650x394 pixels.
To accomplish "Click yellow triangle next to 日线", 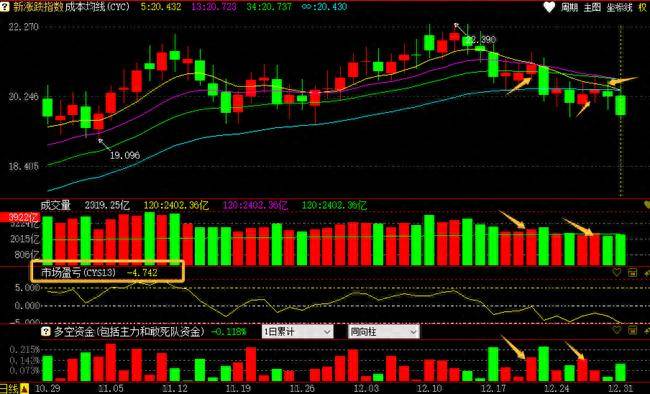I will (24, 389).
